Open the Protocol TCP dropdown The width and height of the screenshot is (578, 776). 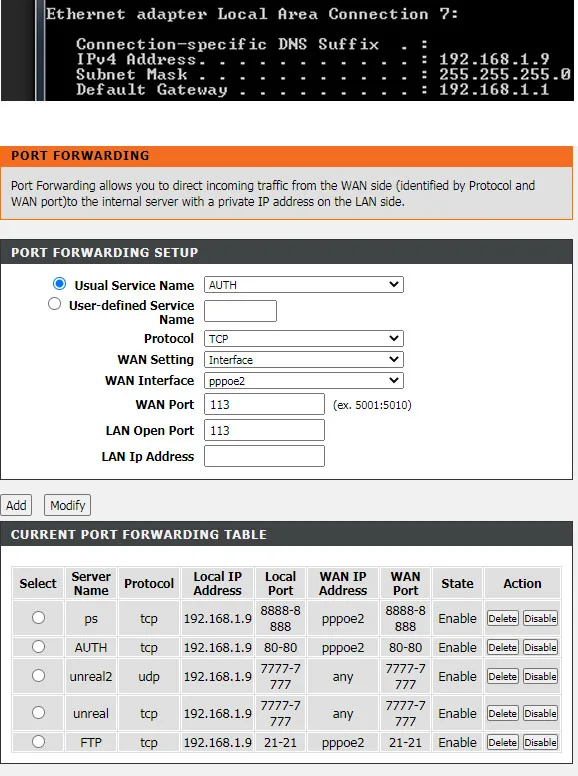pos(304,339)
